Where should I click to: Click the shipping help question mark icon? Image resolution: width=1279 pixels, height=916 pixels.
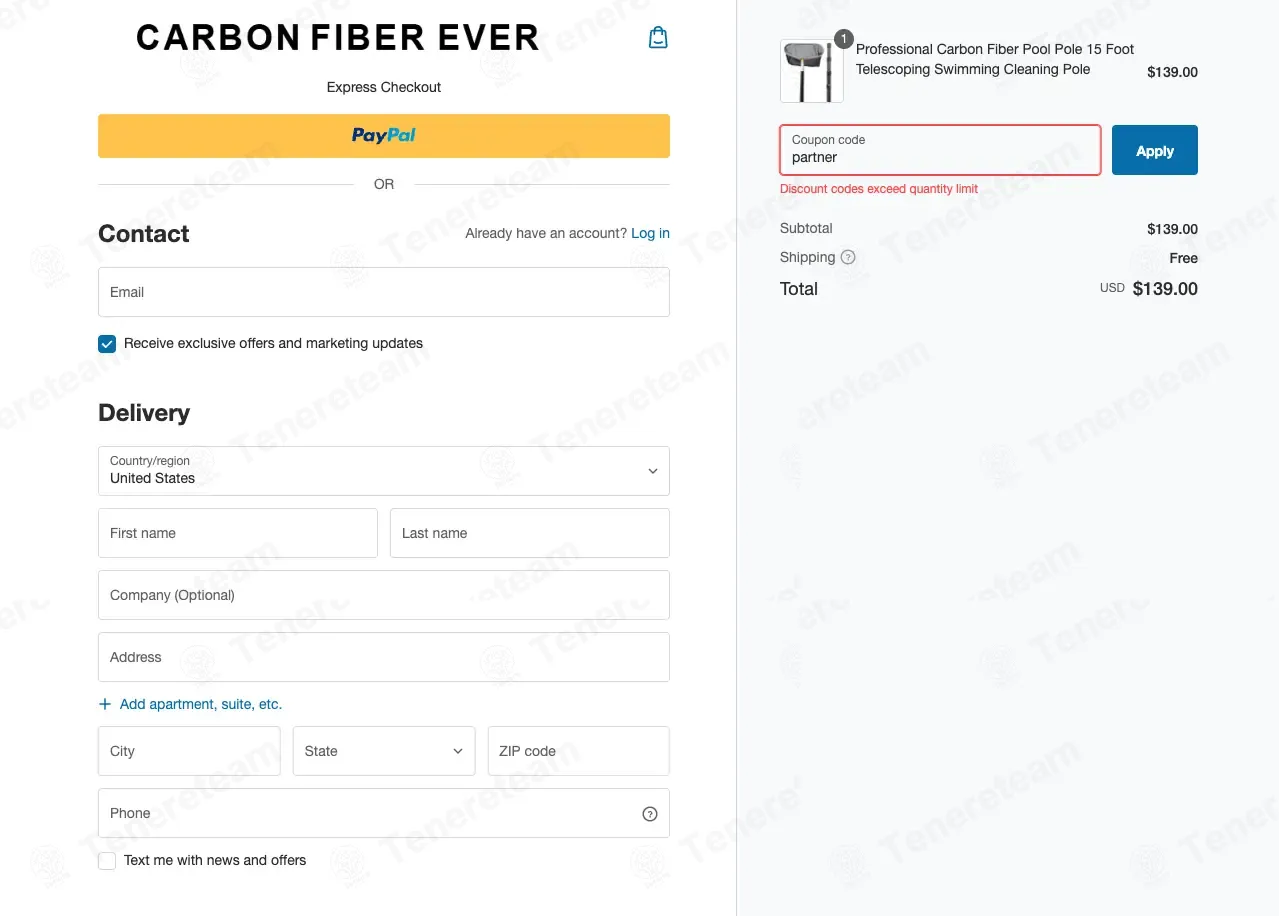pos(848,257)
